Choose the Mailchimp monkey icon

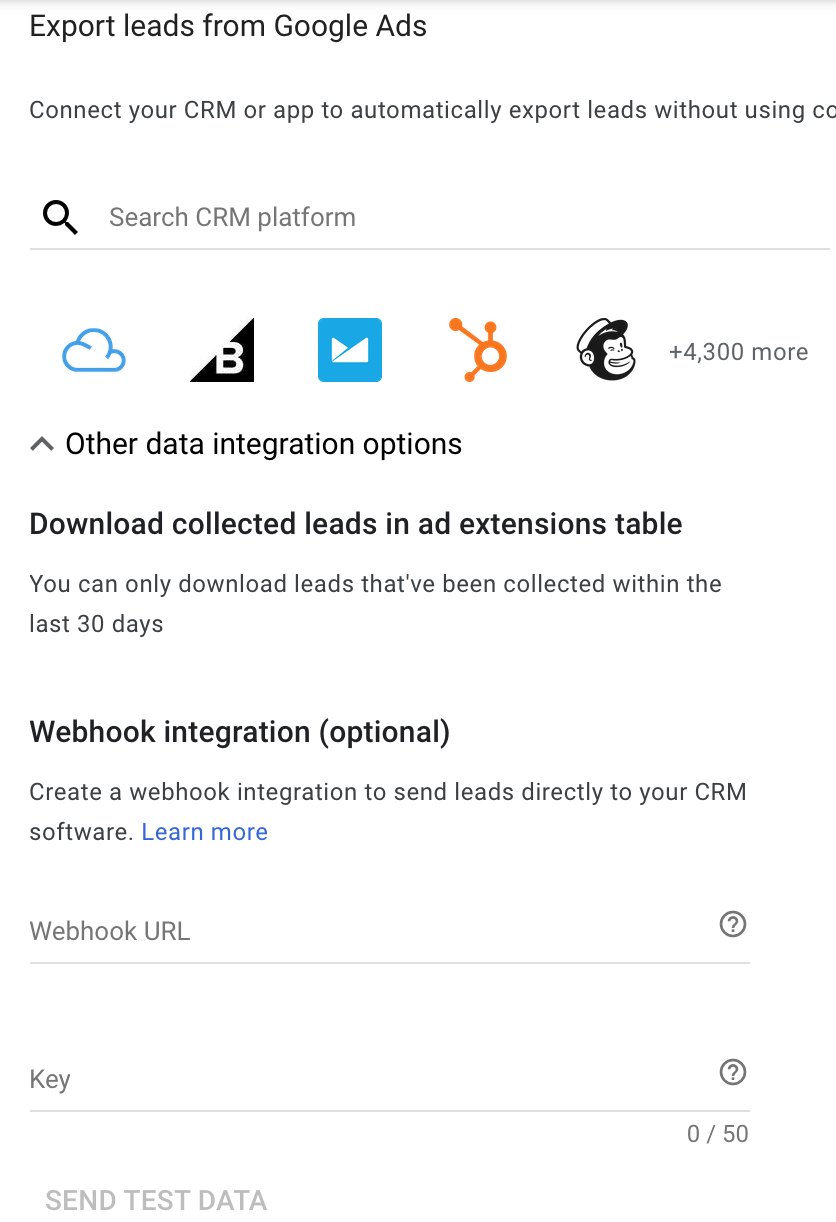click(x=606, y=350)
